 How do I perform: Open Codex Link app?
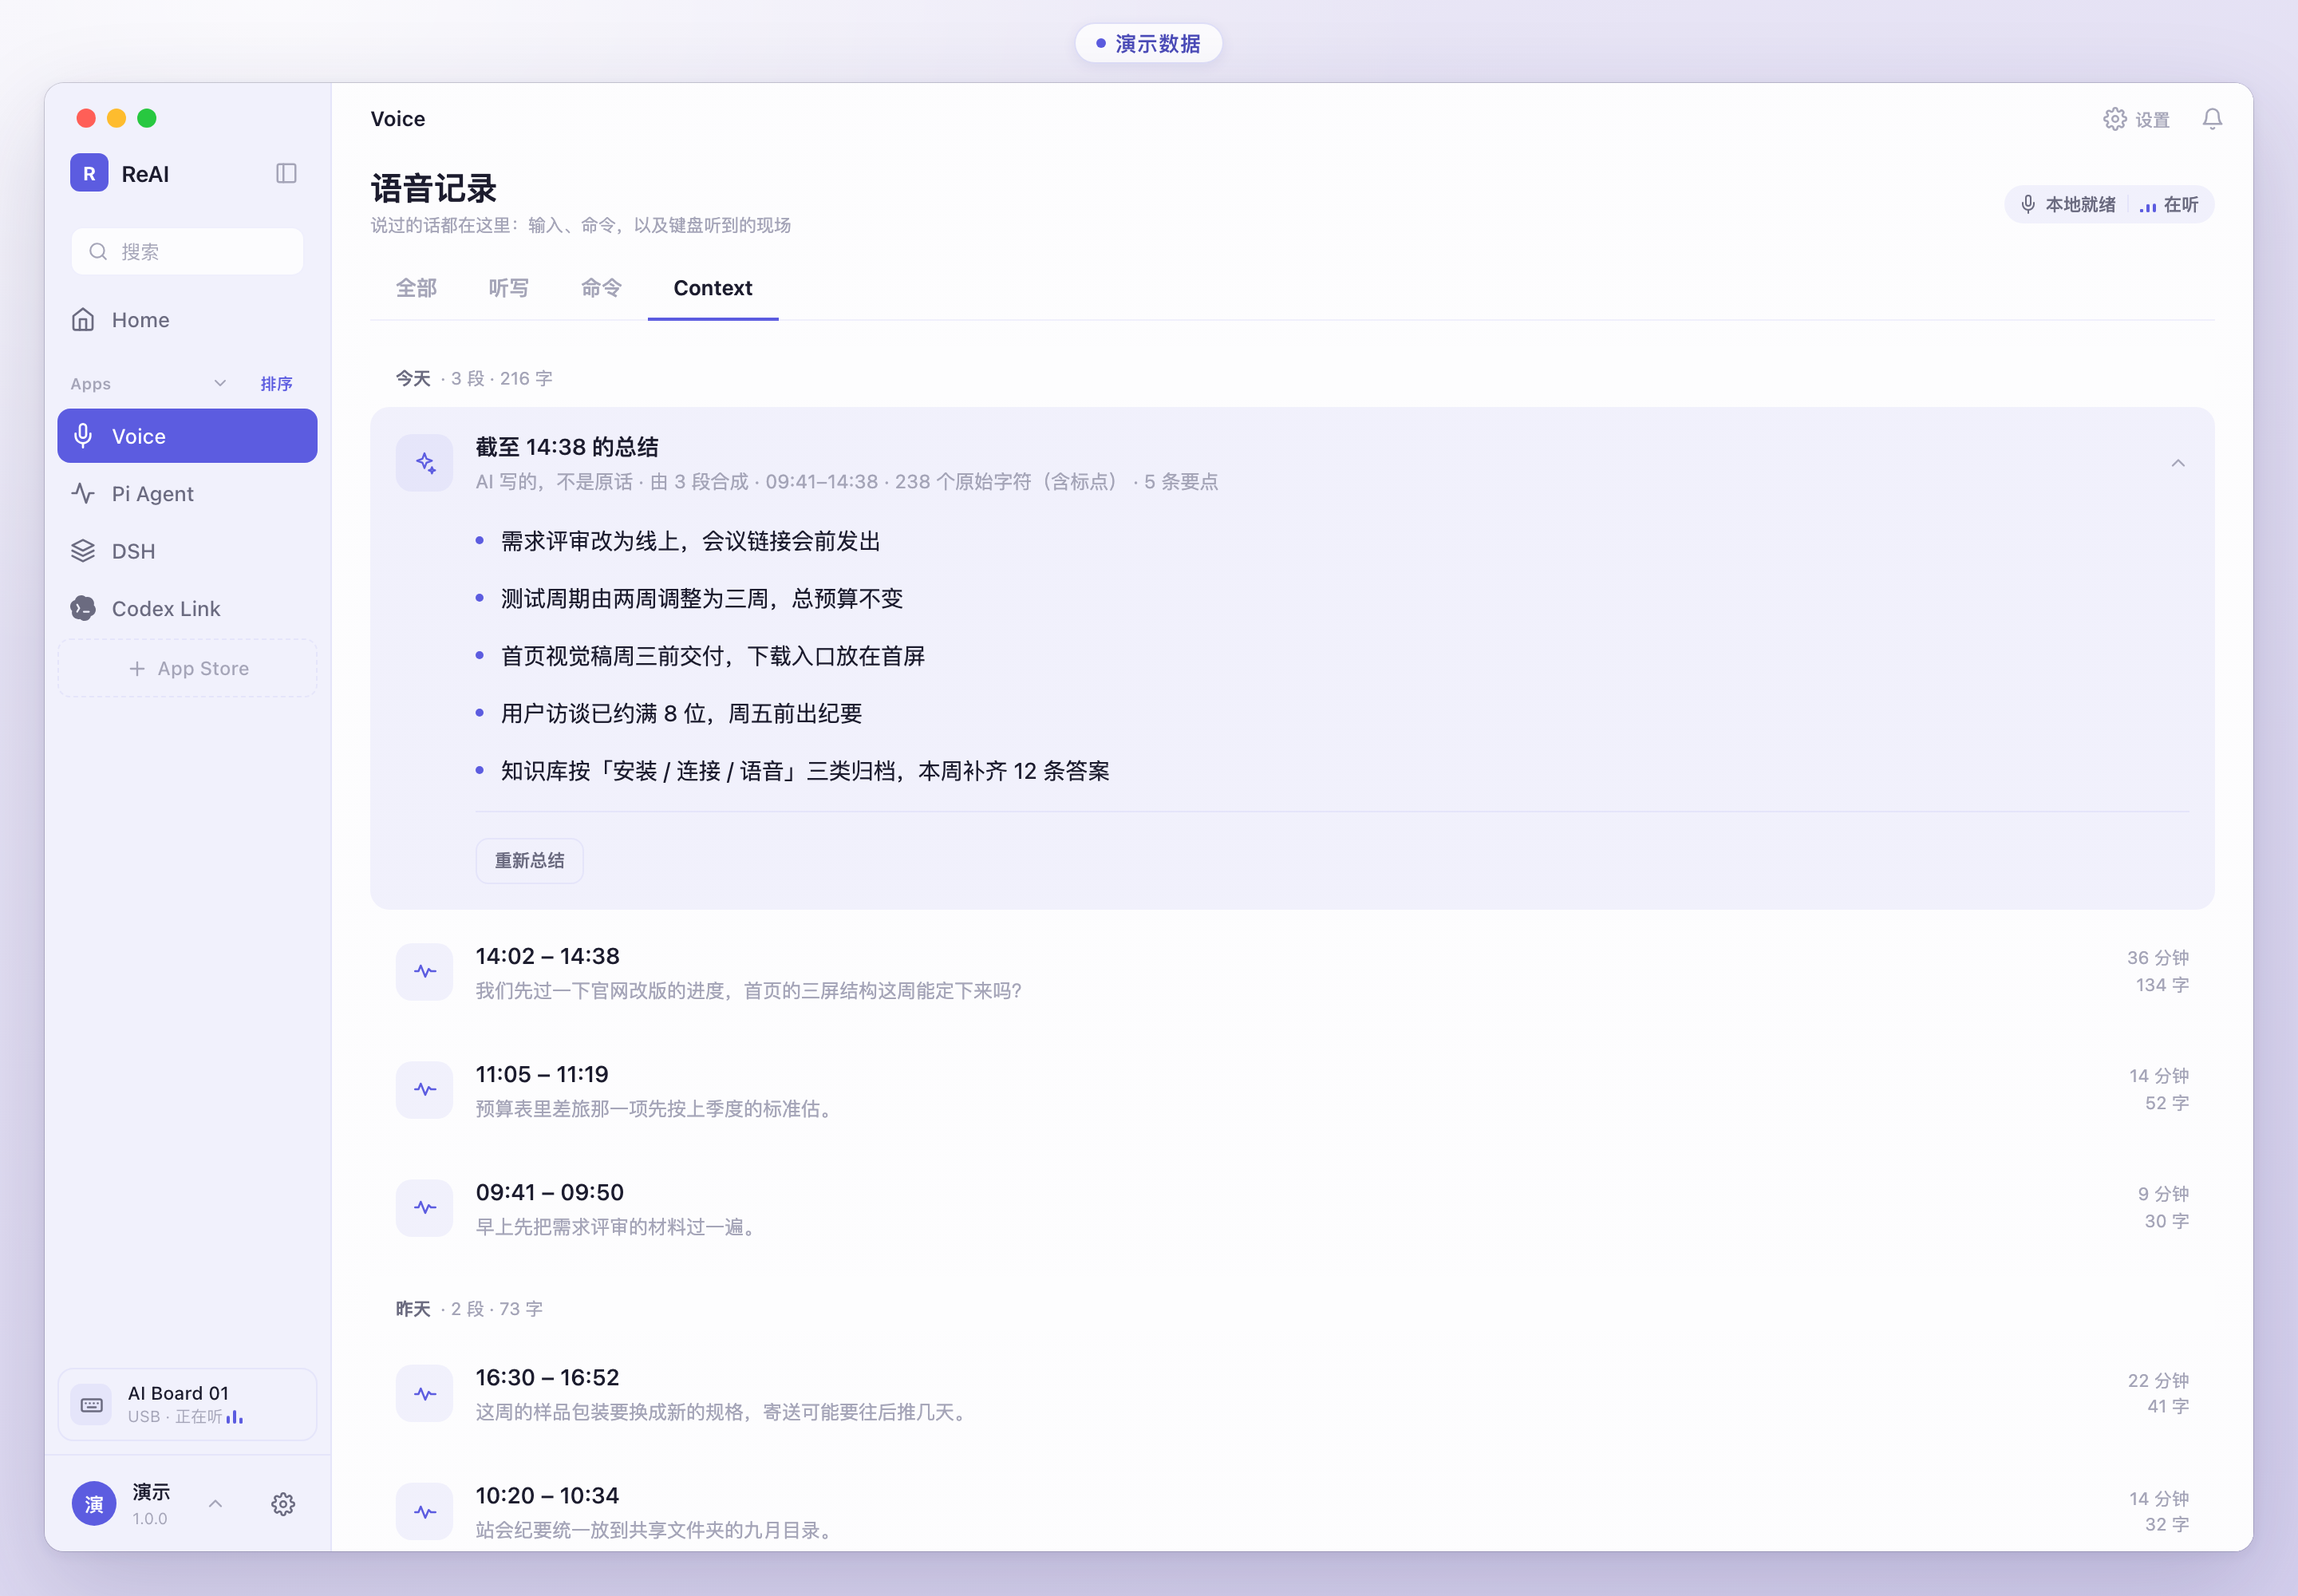point(187,609)
